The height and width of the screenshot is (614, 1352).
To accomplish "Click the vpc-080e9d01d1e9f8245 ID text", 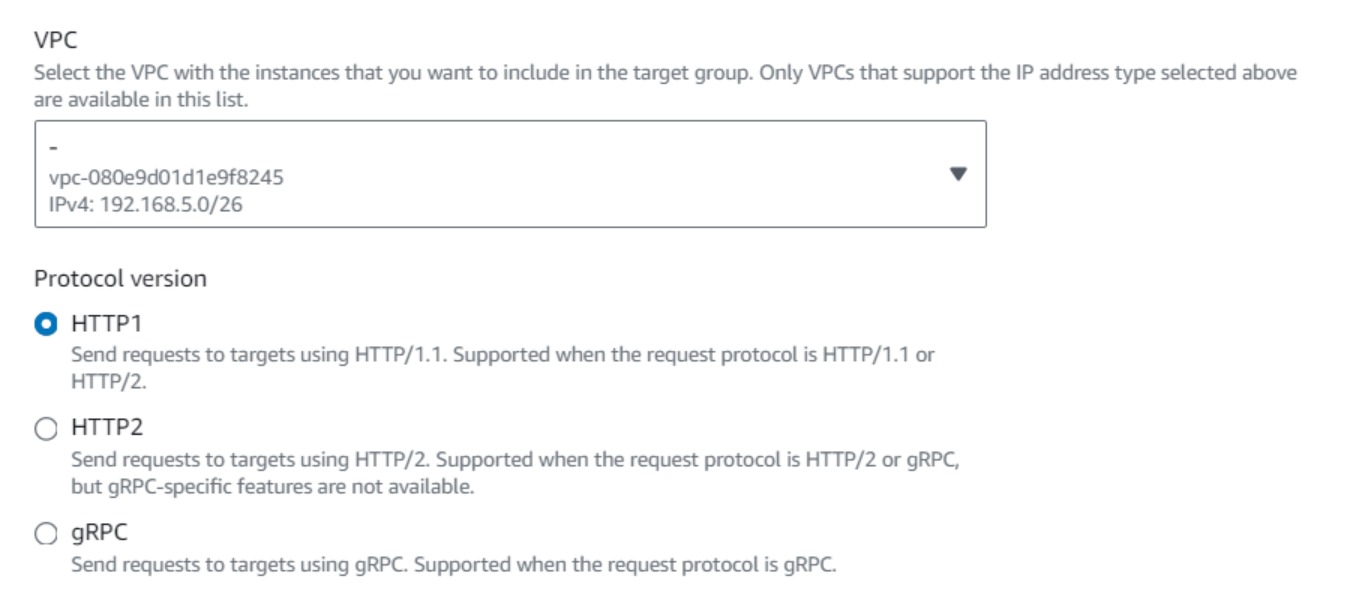I will [166, 177].
